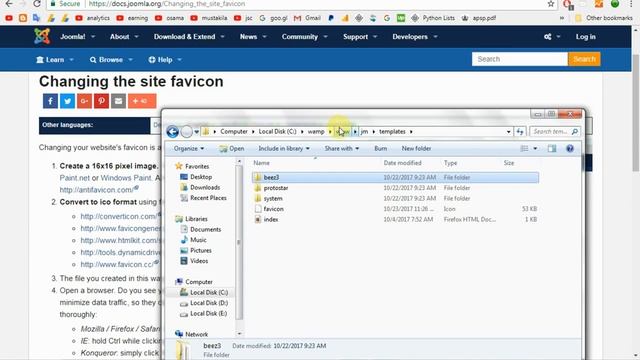Open Include in library menu
The height and width of the screenshot is (360, 640).
pyautogui.click(x=284, y=149)
